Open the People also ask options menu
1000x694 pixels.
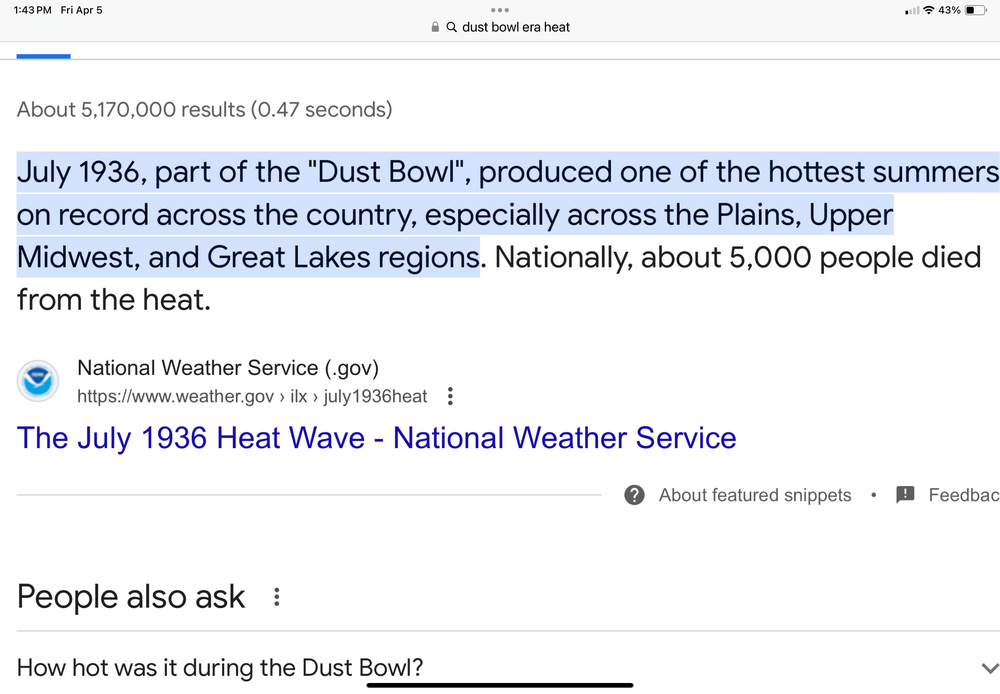click(x=276, y=596)
